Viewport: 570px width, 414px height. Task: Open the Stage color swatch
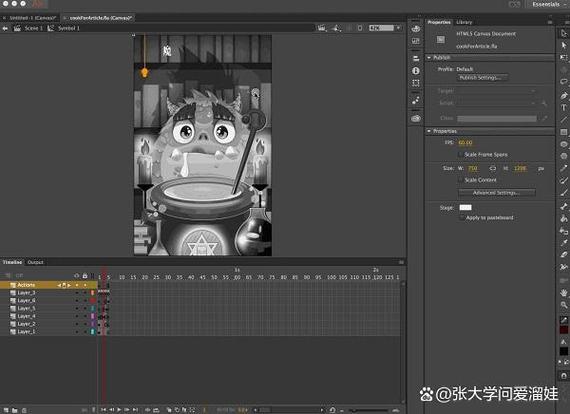pos(465,208)
